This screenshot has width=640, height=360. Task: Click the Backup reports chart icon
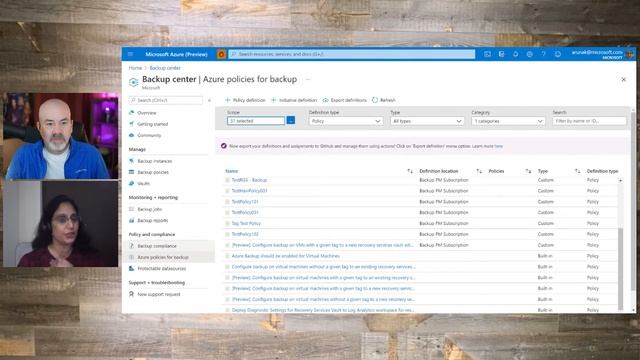131,220
